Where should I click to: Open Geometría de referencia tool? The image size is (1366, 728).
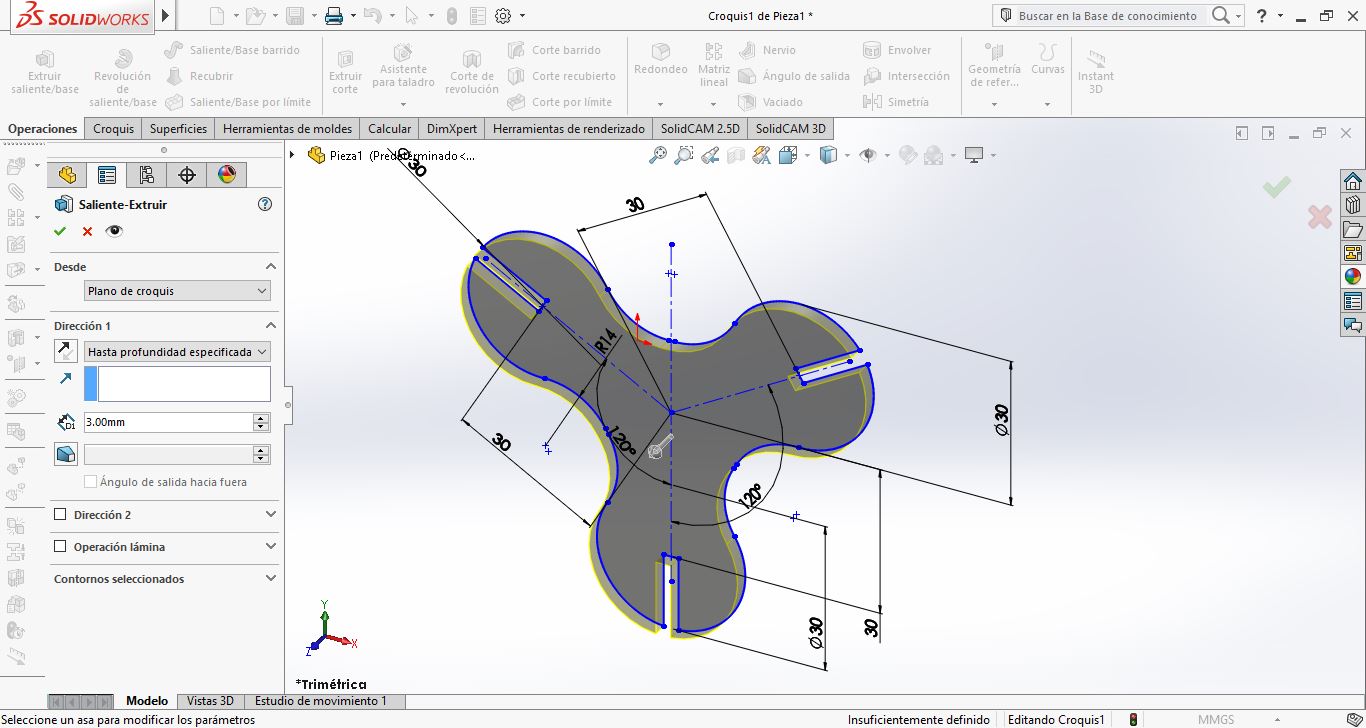994,66
